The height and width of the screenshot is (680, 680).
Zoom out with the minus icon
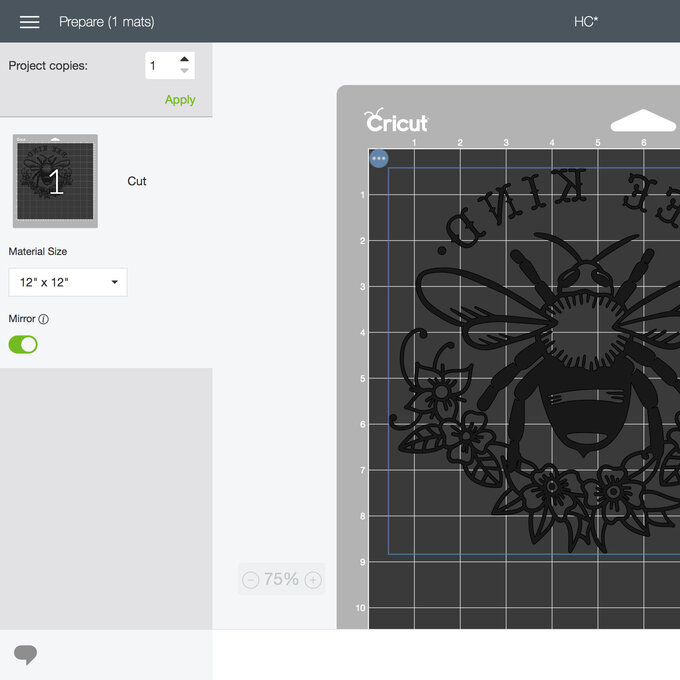coord(251,580)
